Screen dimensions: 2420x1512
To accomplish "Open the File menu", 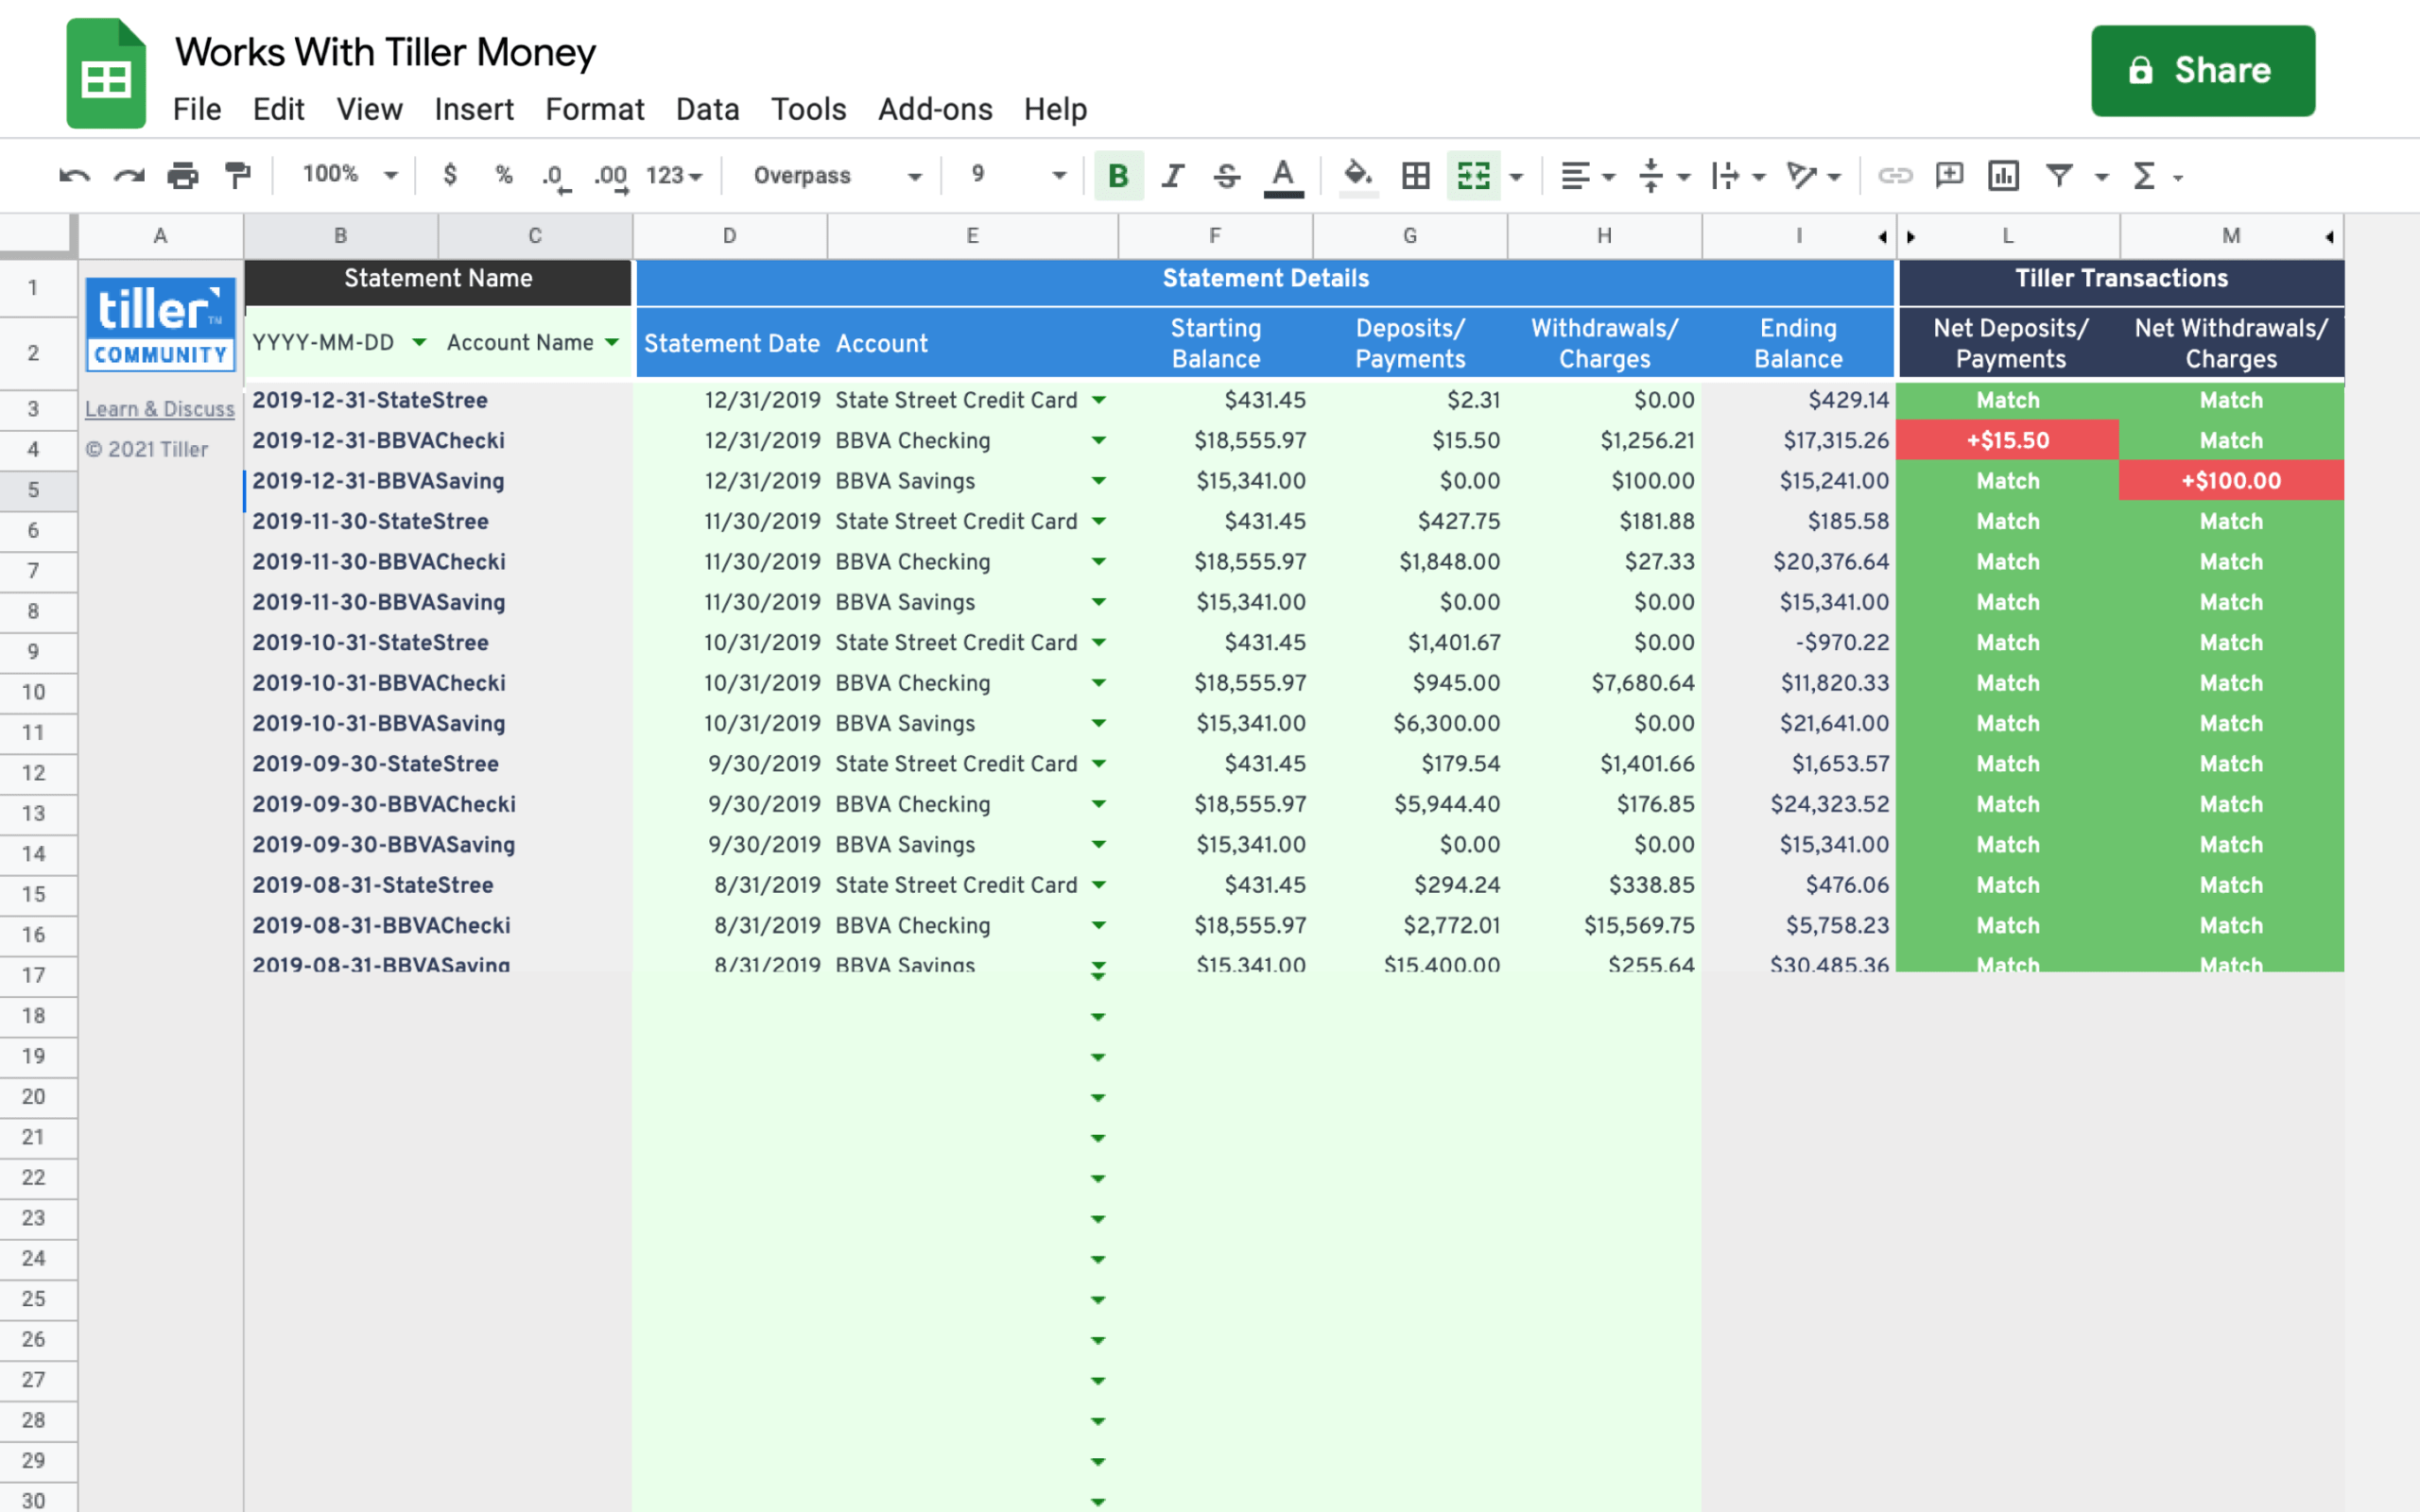I will (197, 109).
